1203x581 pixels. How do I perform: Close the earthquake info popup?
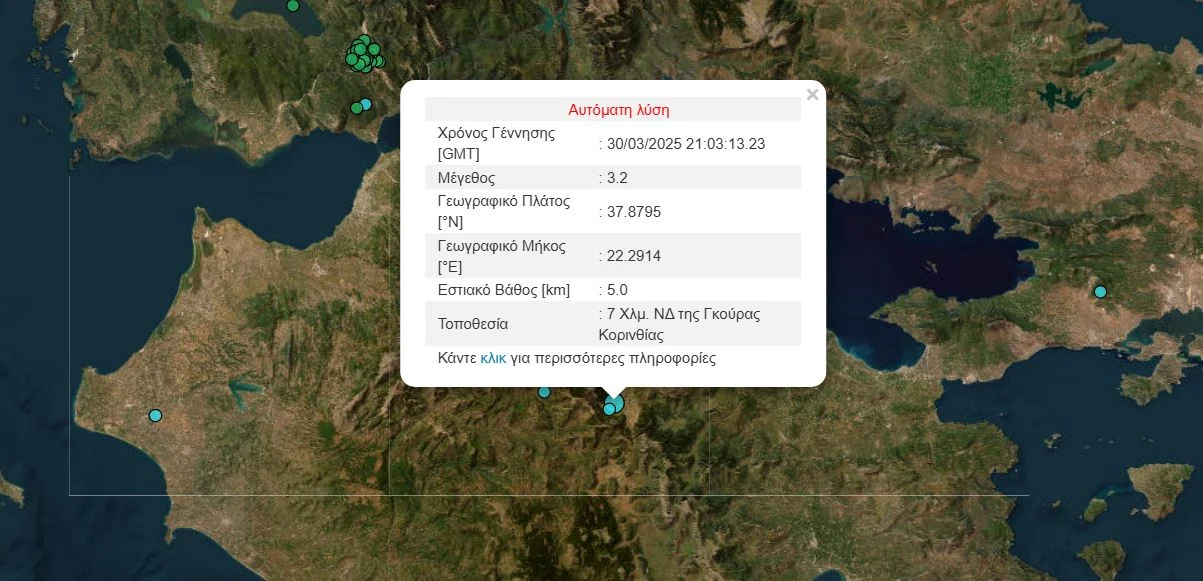812,95
